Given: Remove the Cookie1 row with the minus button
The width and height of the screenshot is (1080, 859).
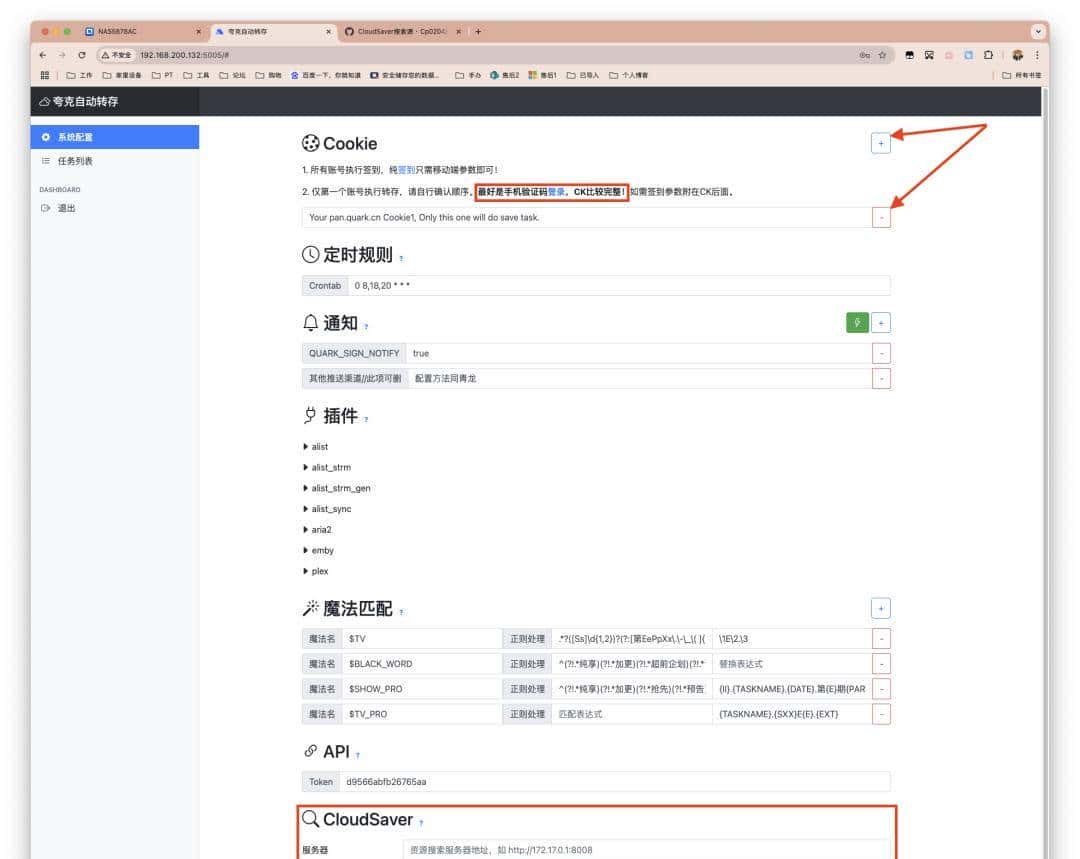Looking at the screenshot, I should (881, 217).
